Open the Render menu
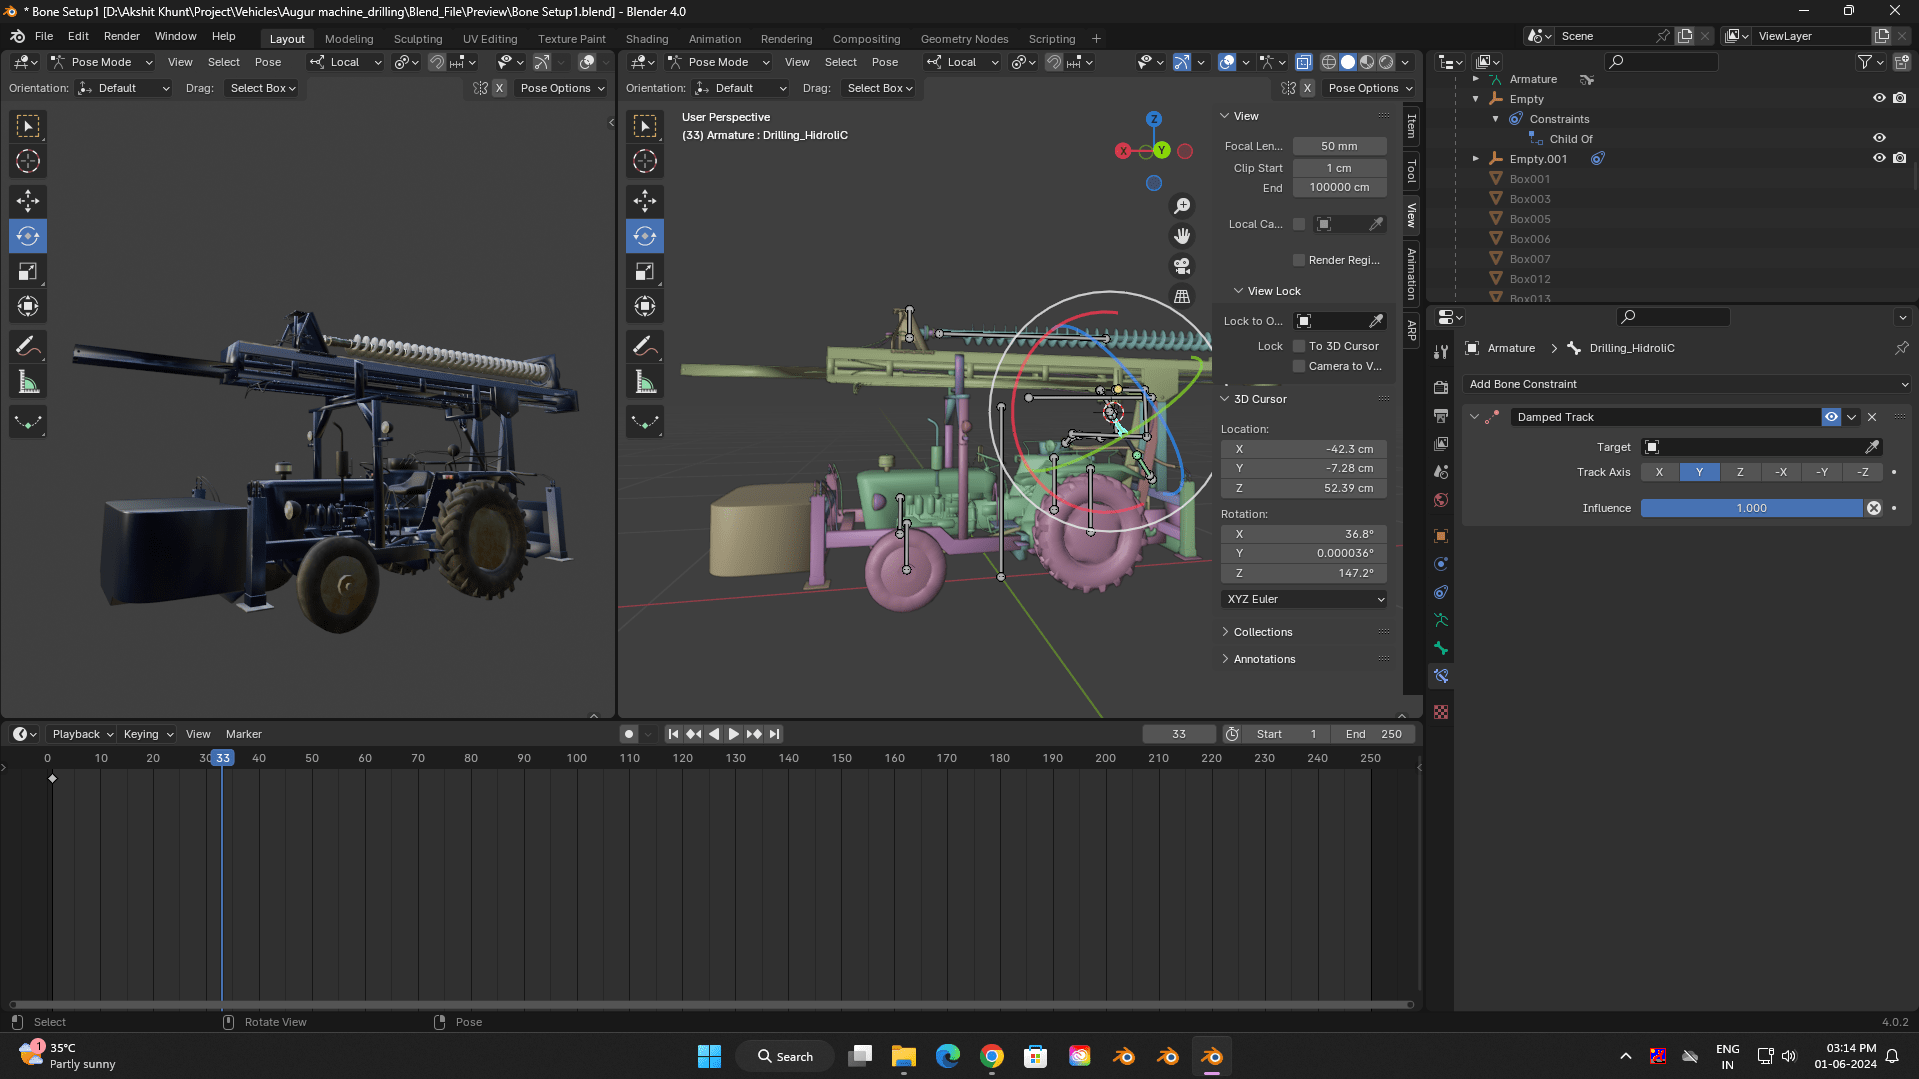This screenshot has height=1079, width=1919. pos(121,36)
